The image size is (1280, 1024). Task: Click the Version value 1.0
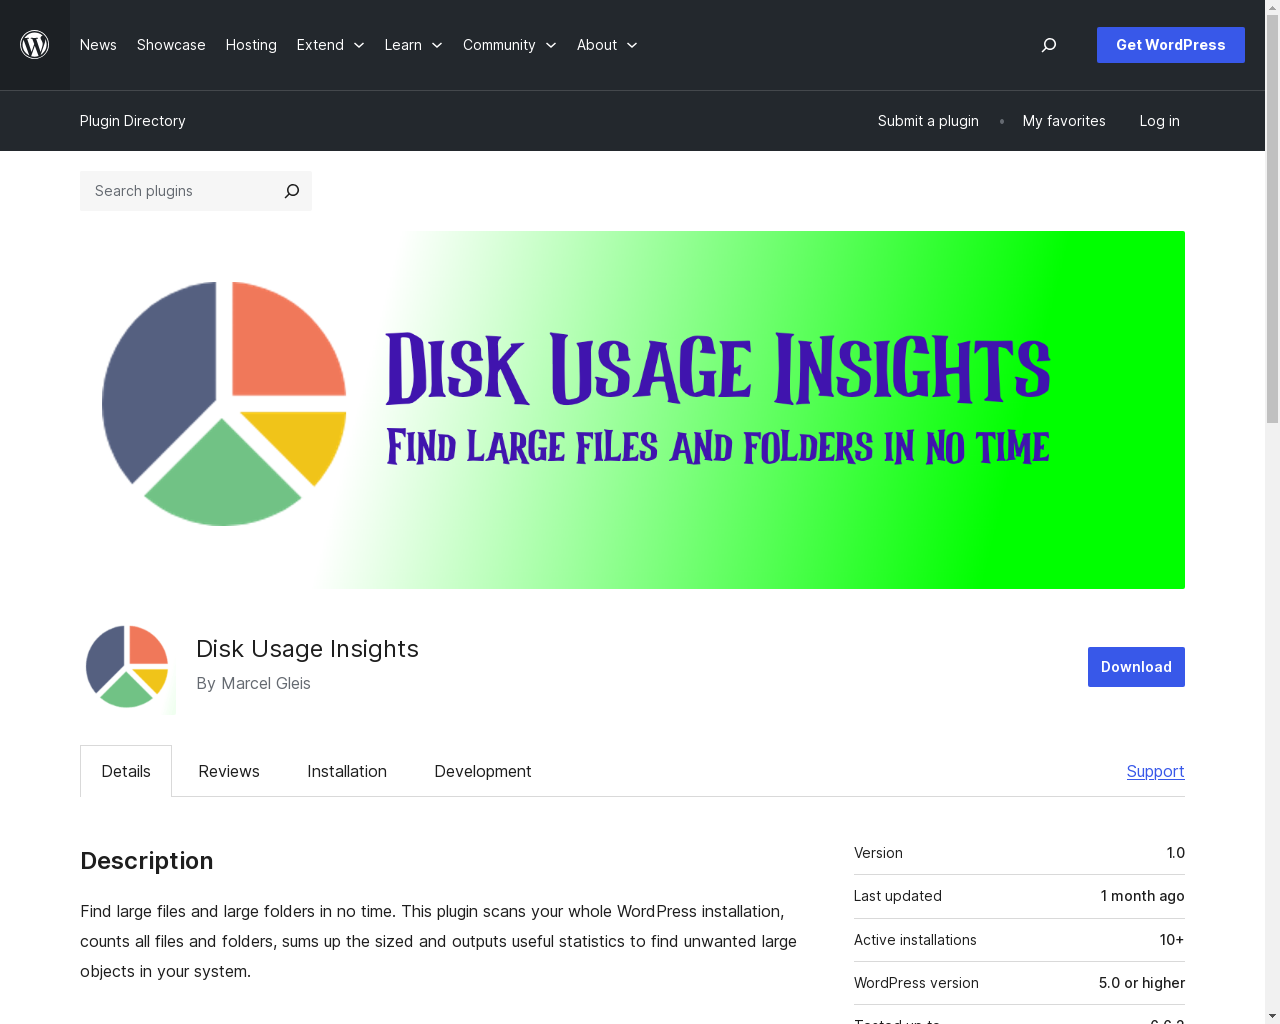click(x=1176, y=853)
